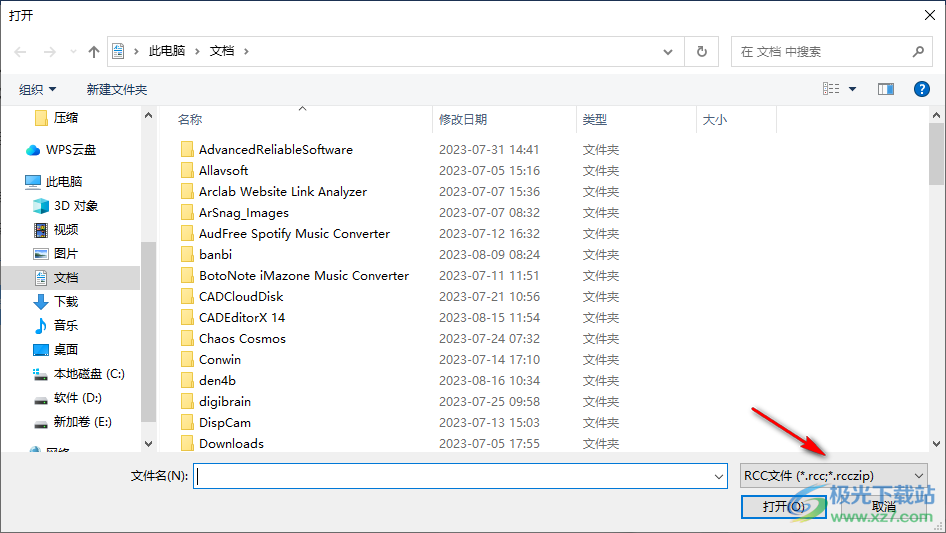Viewport: 946px width, 533px height.
Task: Click 此电脑 in the address breadcrumb
Action: (167, 51)
